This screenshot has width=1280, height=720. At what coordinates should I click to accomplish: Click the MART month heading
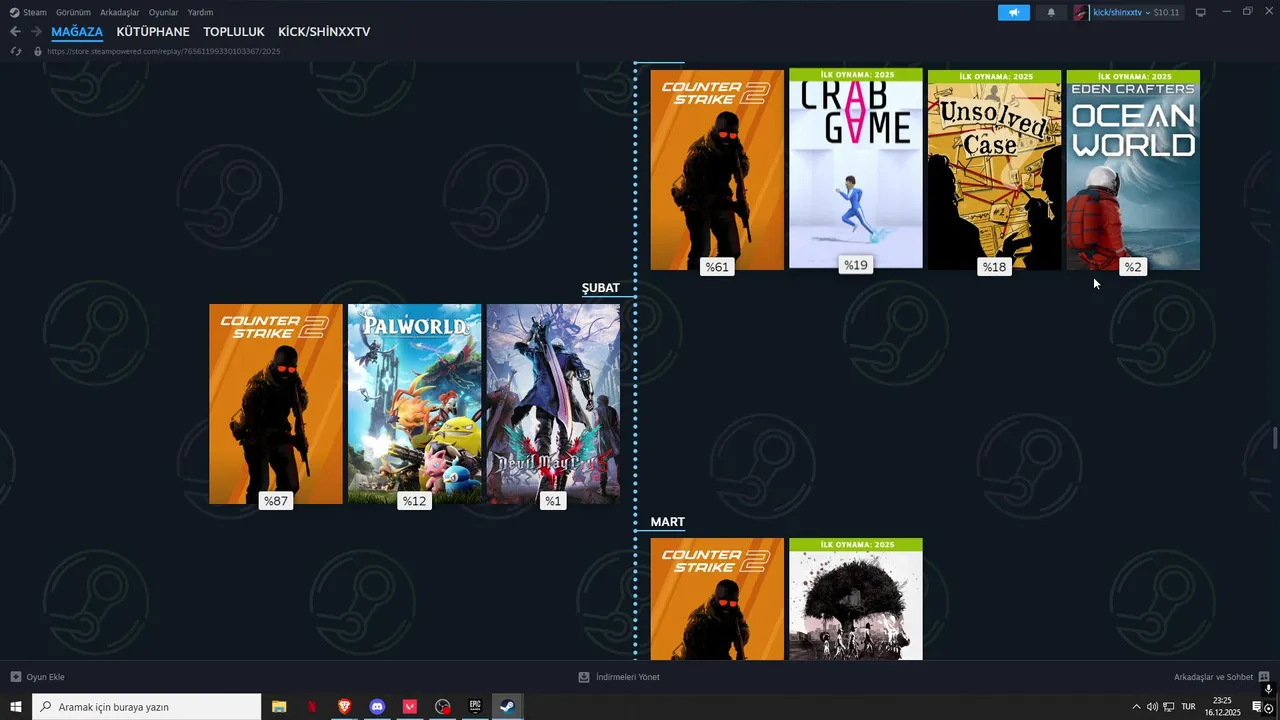pos(668,522)
